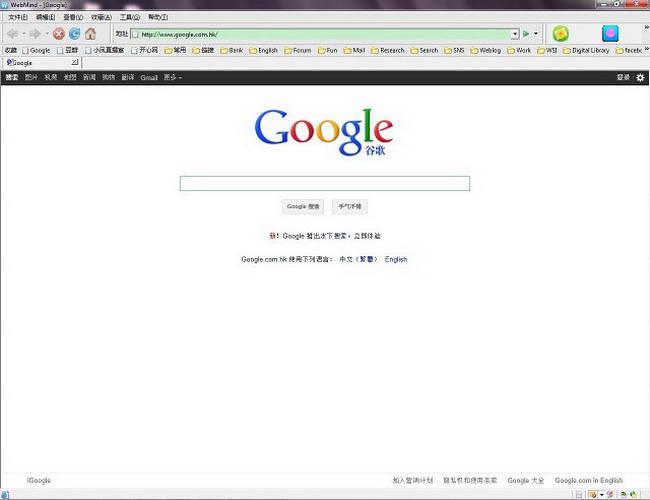This screenshot has width=650, height=500.
Task: Open the blue square pink-dot toolbar icon
Action: point(610,34)
